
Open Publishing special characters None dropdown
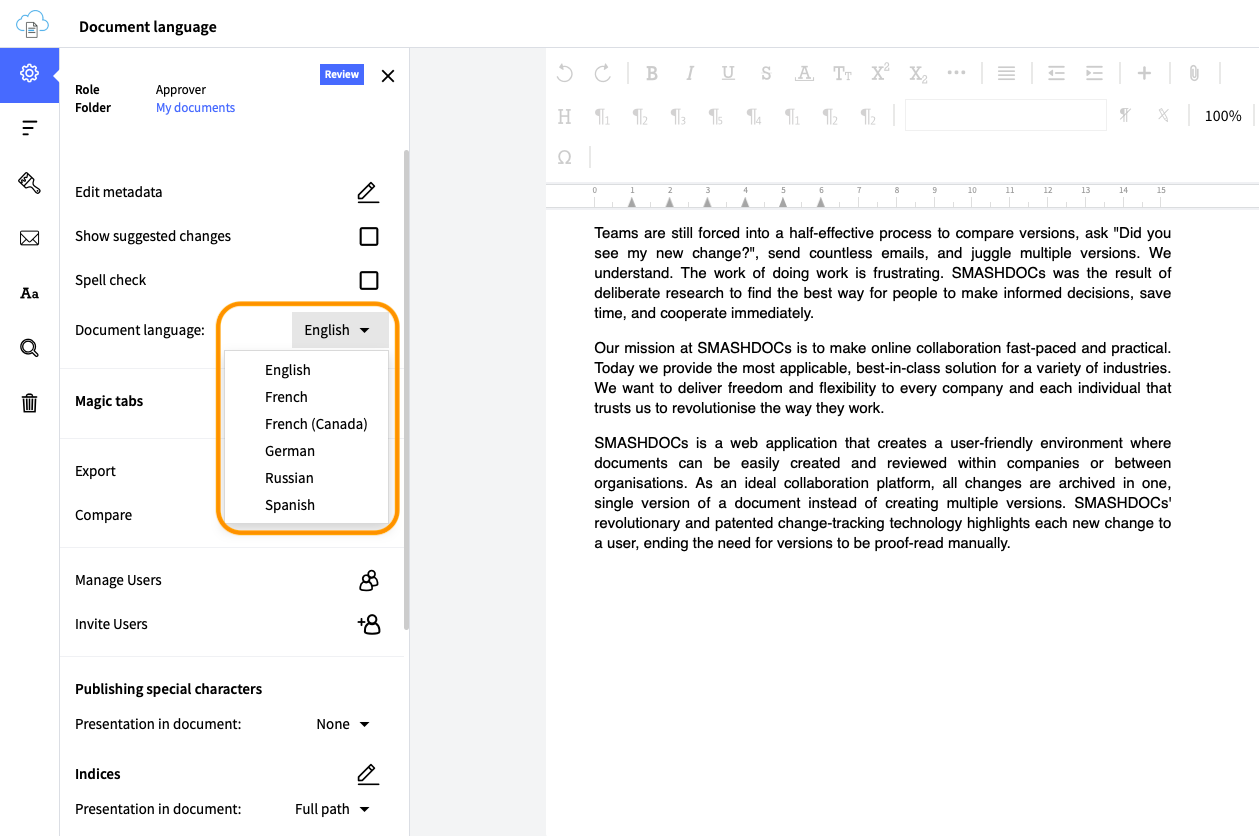[x=343, y=724]
